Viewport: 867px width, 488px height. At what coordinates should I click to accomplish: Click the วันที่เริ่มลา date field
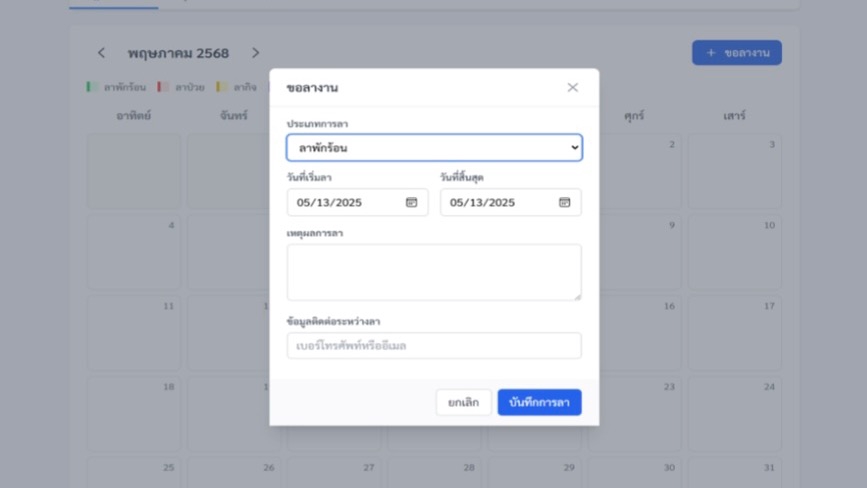point(345,202)
